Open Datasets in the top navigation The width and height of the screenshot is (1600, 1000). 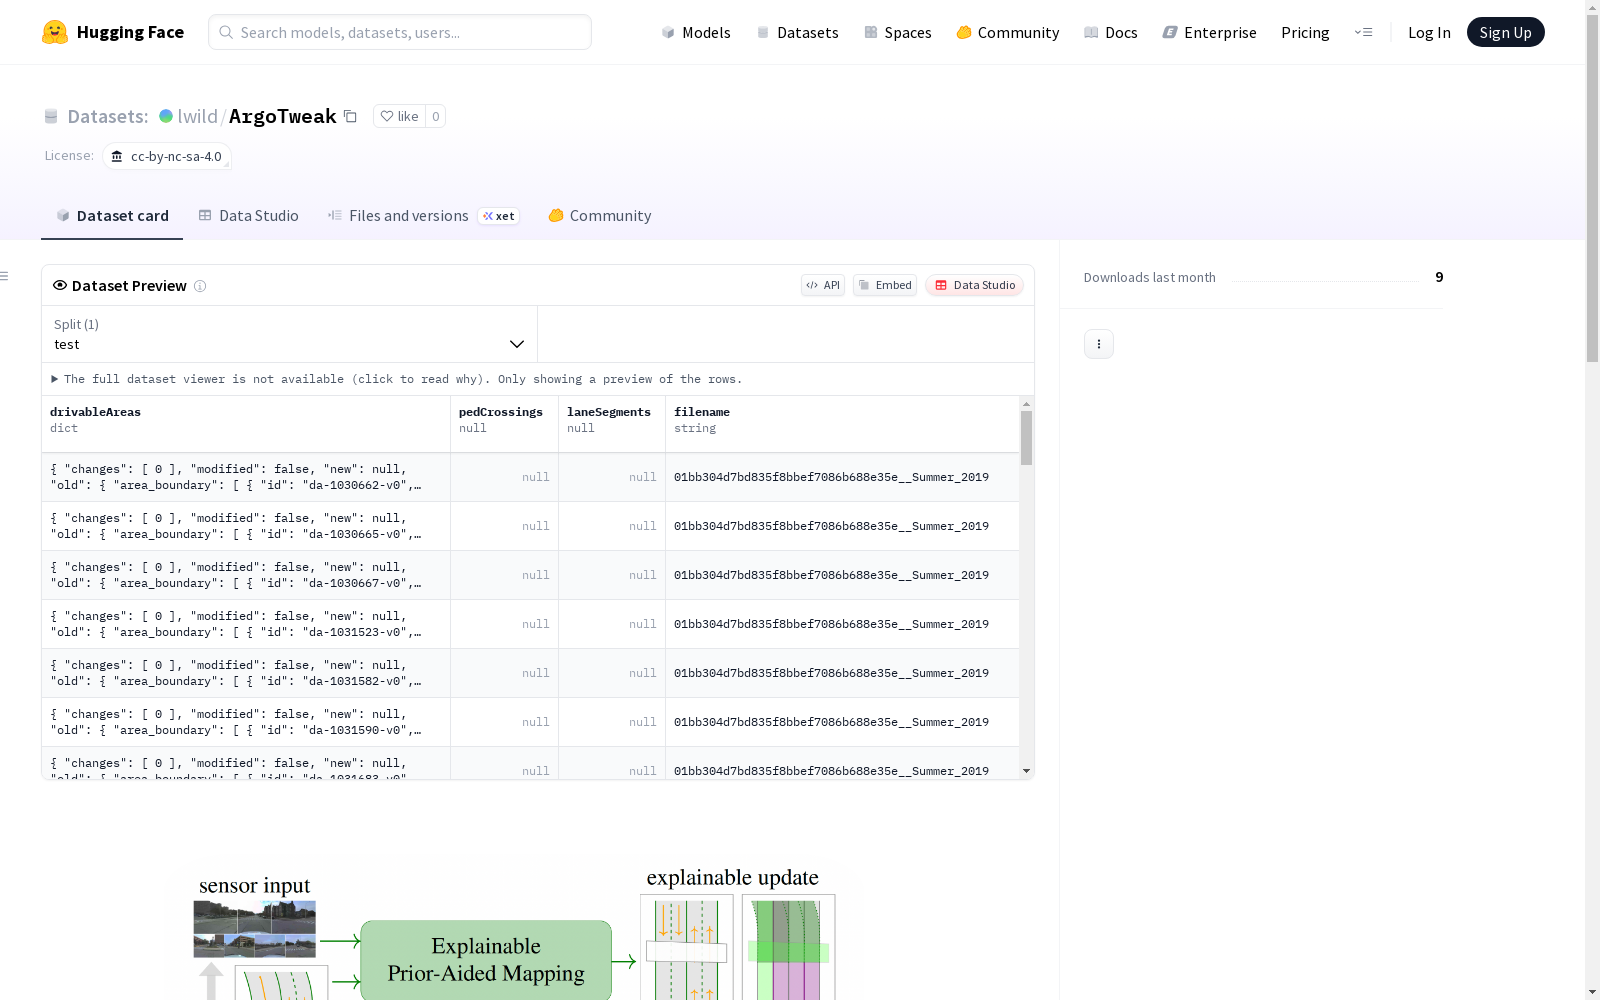[x=797, y=32]
